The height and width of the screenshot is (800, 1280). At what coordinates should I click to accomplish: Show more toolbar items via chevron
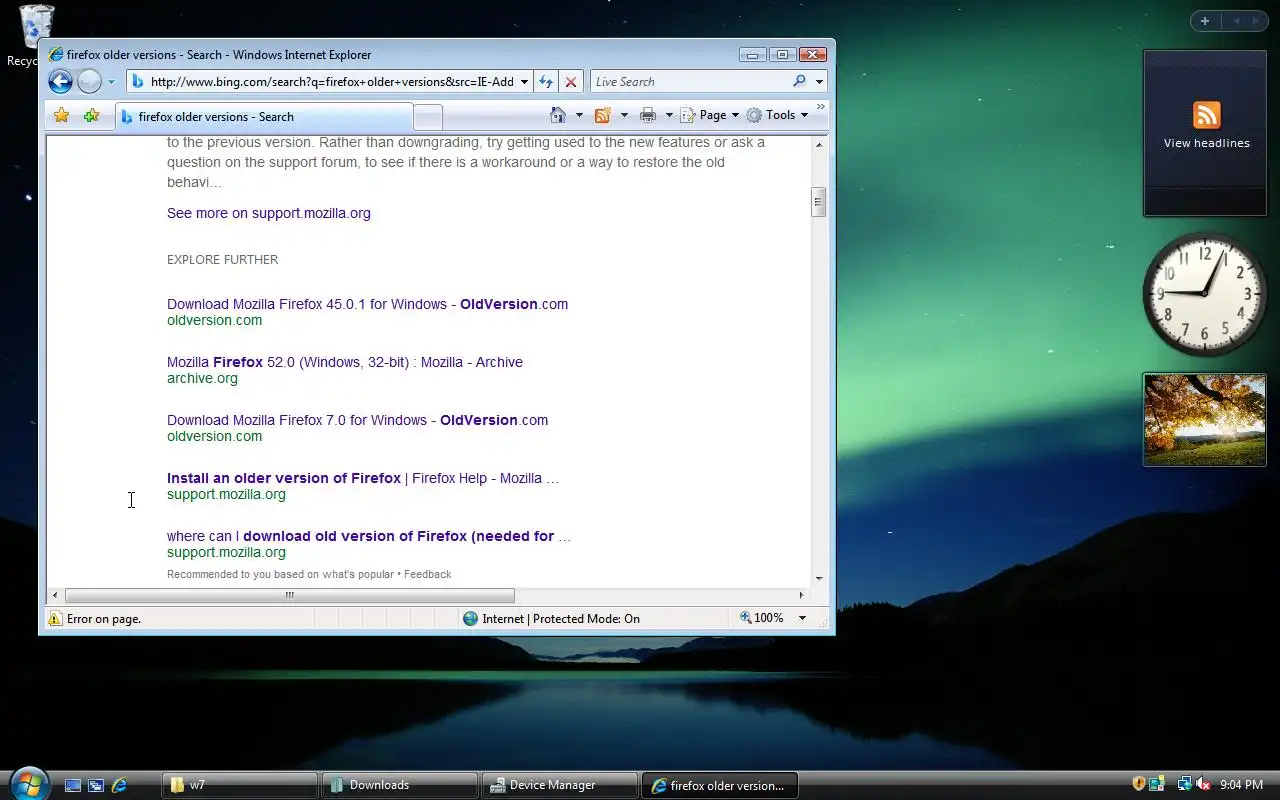[821, 107]
